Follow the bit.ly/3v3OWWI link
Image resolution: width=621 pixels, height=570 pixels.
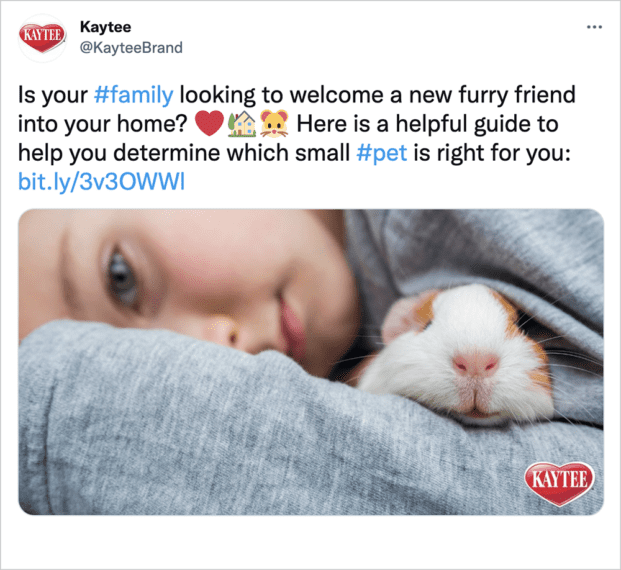[x=101, y=182]
